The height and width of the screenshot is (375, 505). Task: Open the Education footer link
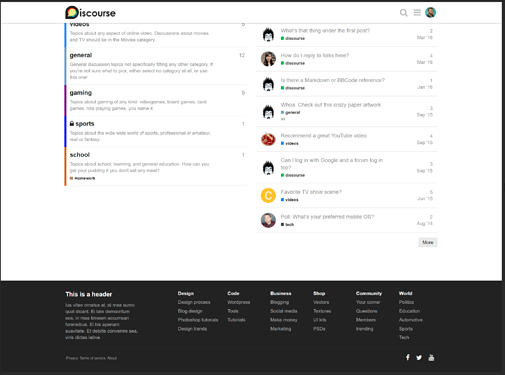point(409,311)
